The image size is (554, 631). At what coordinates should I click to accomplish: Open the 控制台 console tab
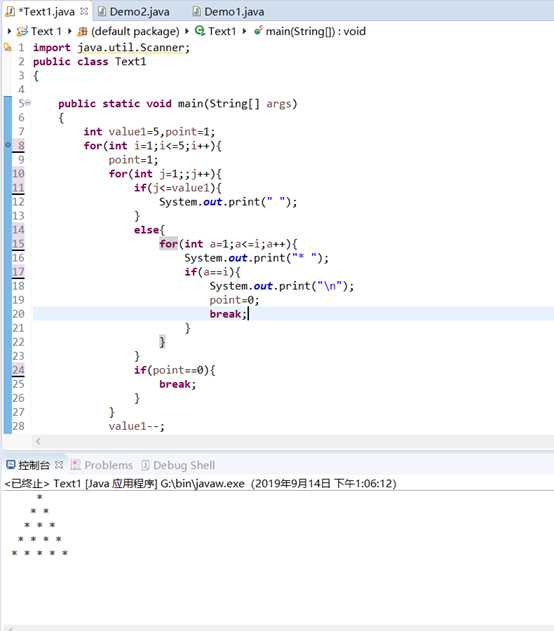tap(34, 465)
